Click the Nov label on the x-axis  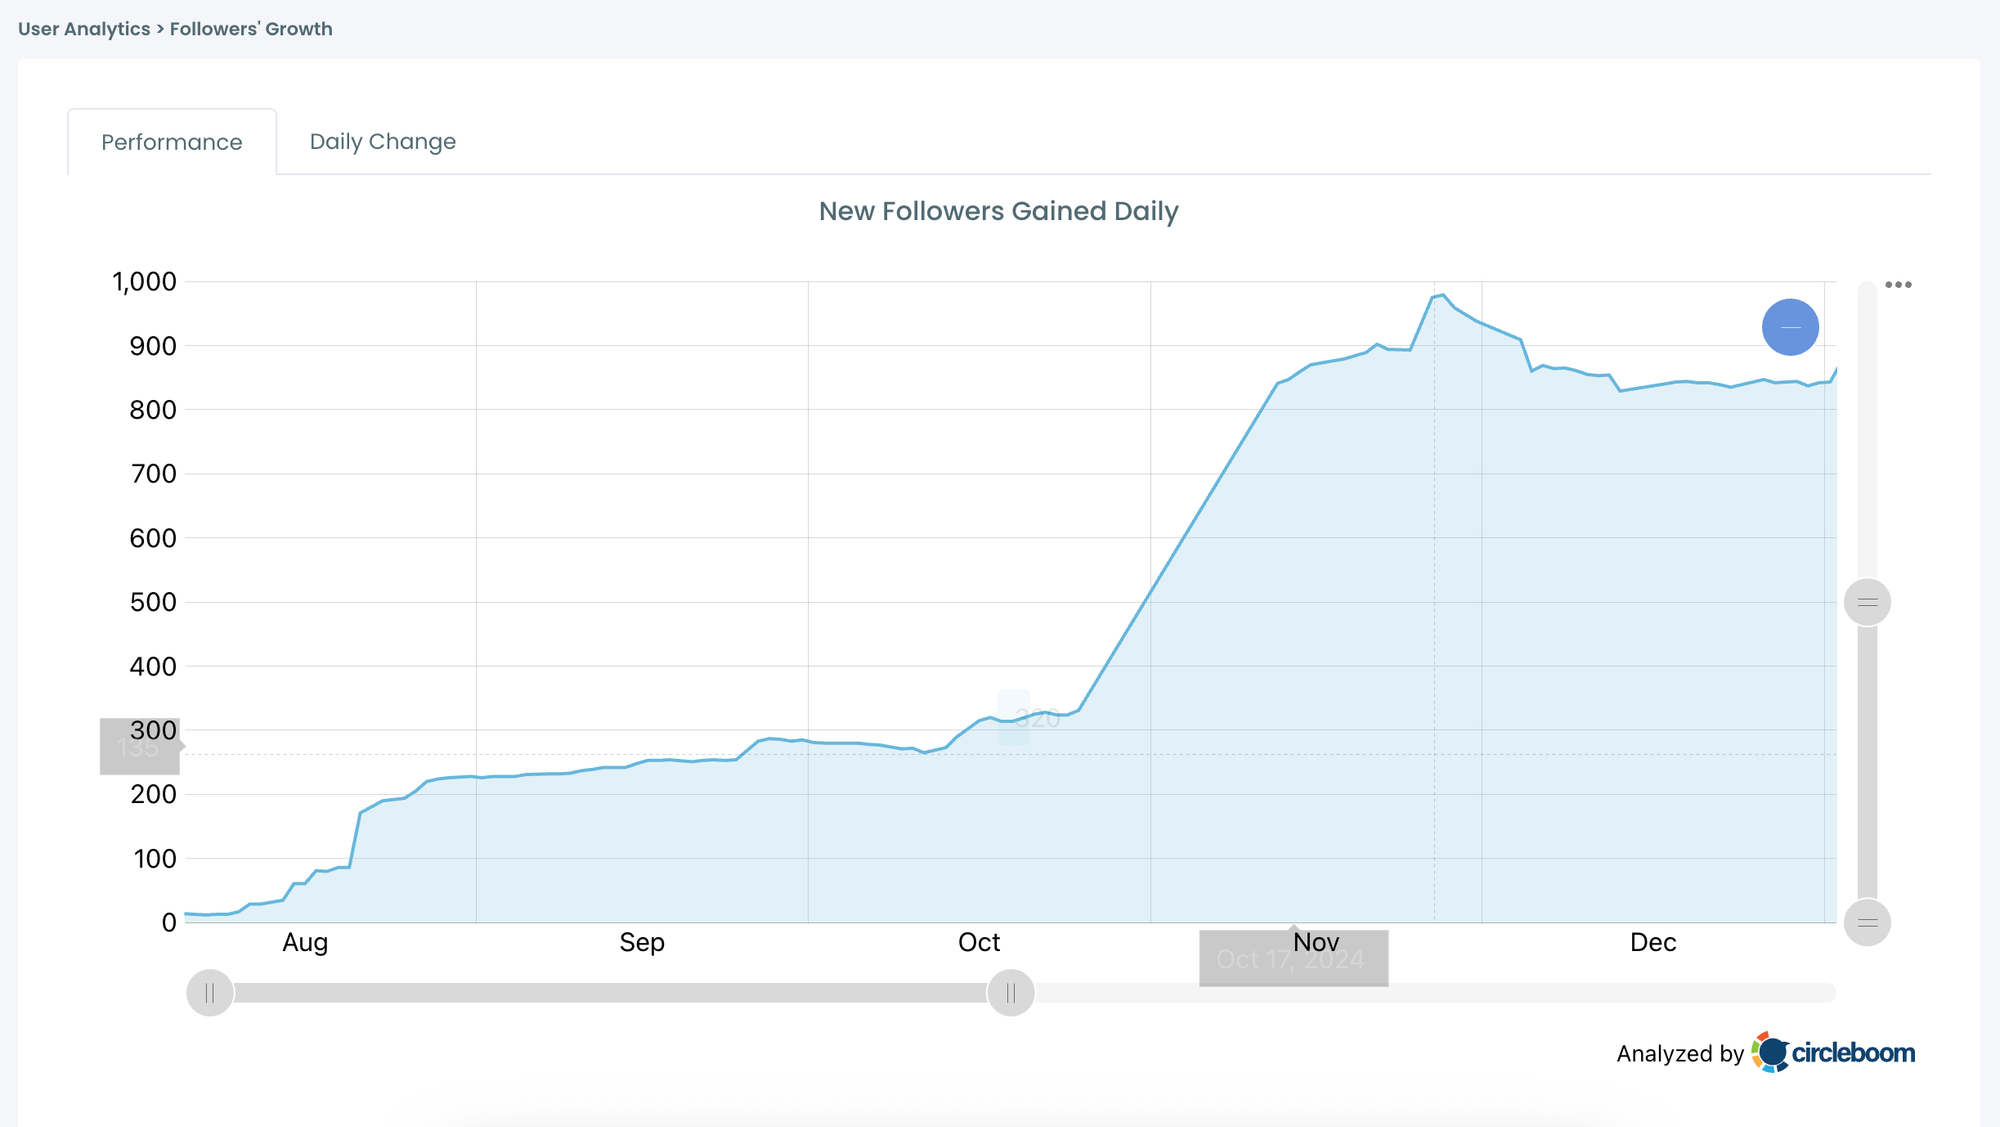pos(1318,942)
